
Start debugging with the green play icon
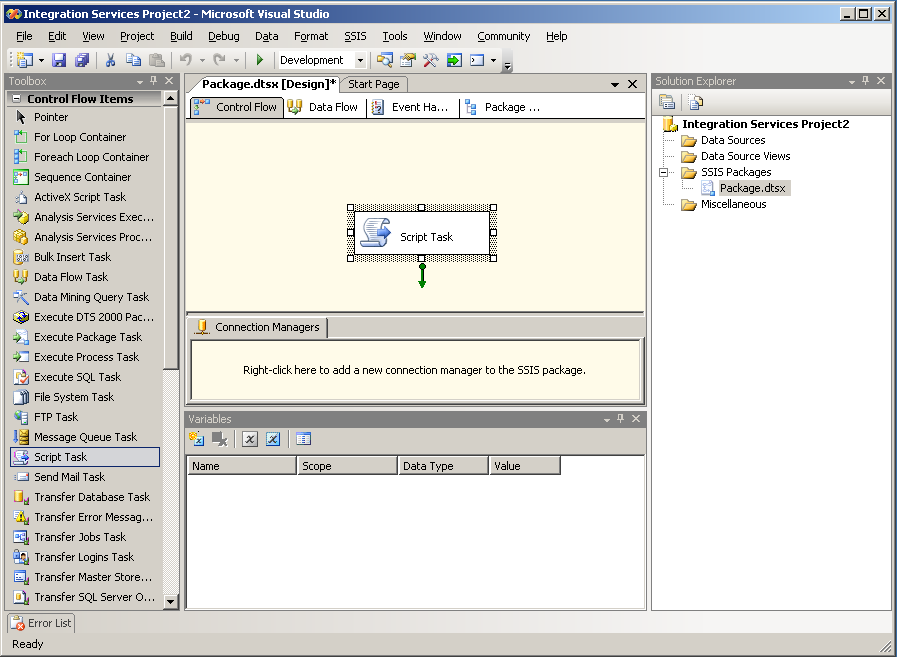pyautogui.click(x=260, y=60)
